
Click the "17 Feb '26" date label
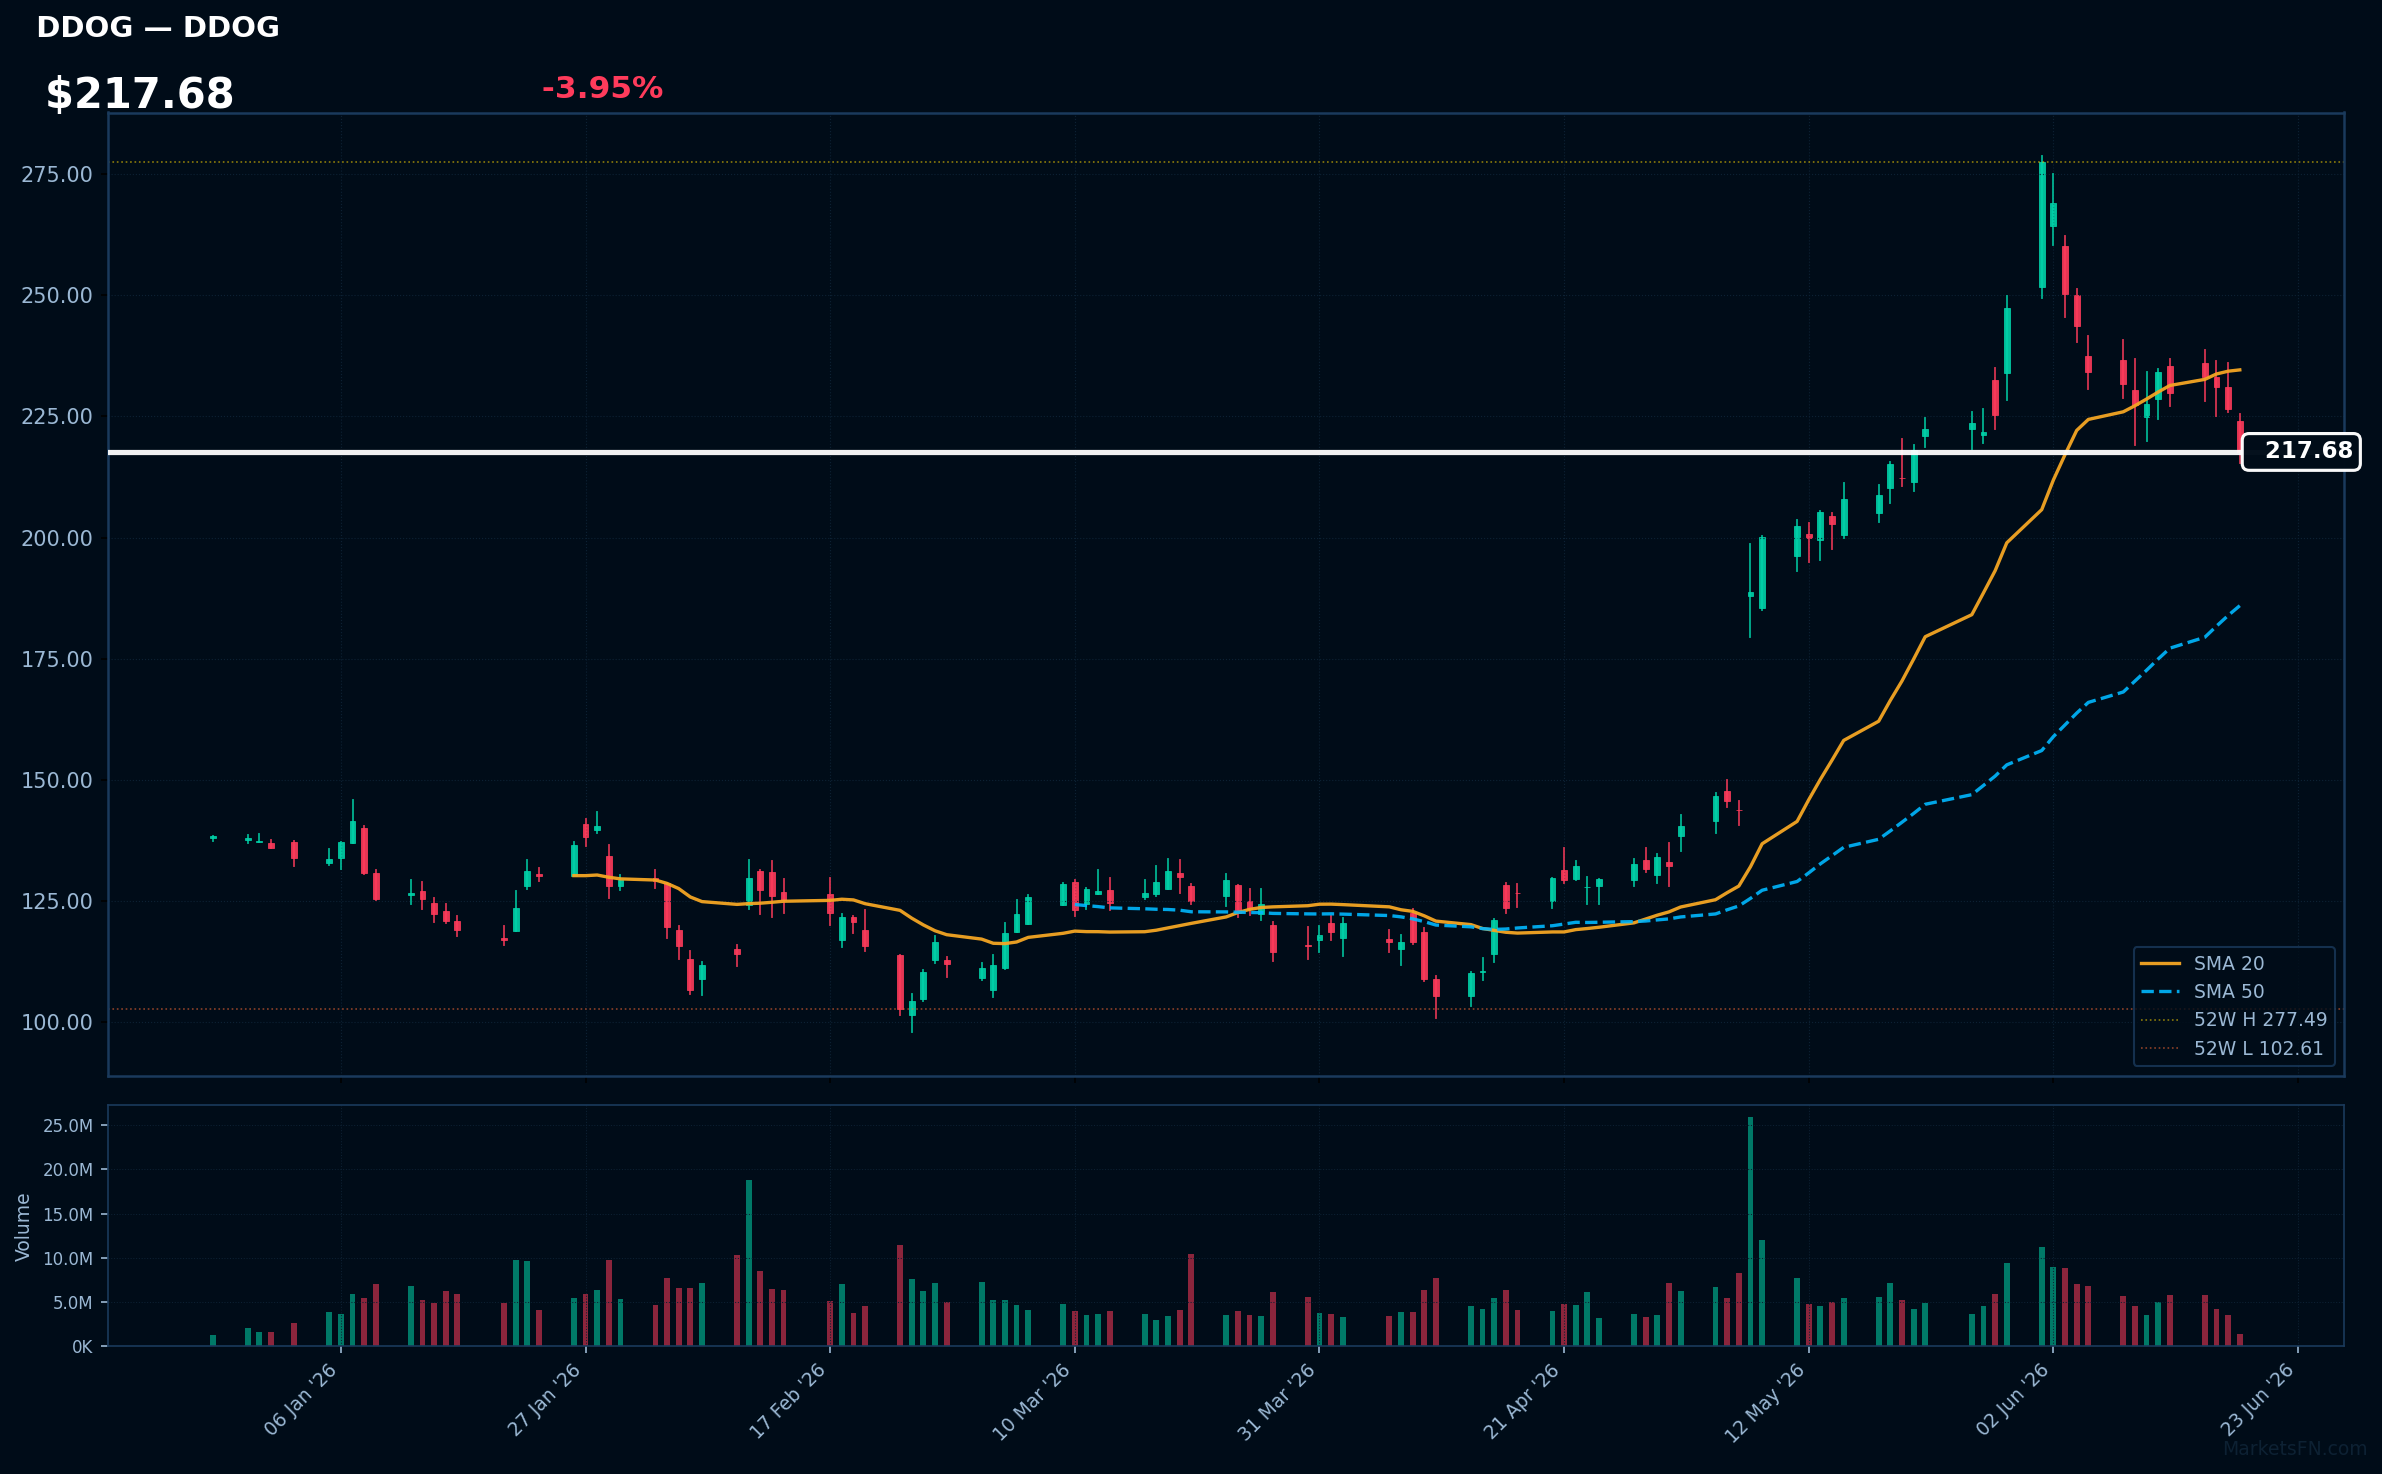[788, 1400]
